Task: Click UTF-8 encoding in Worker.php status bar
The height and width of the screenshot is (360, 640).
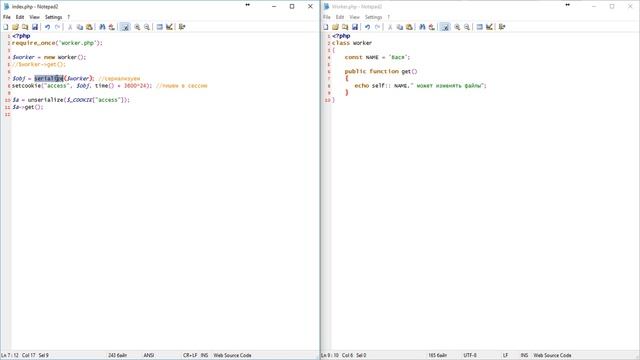Action: tap(470, 356)
